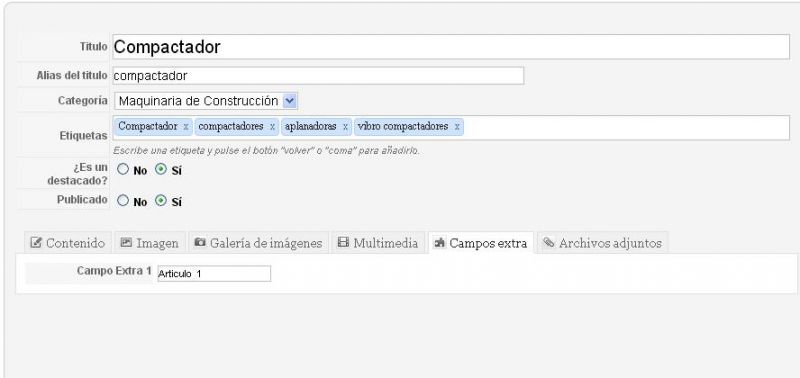Switch to the Imagen tab
The height and width of the screenshot is (378, 800).
149,243
